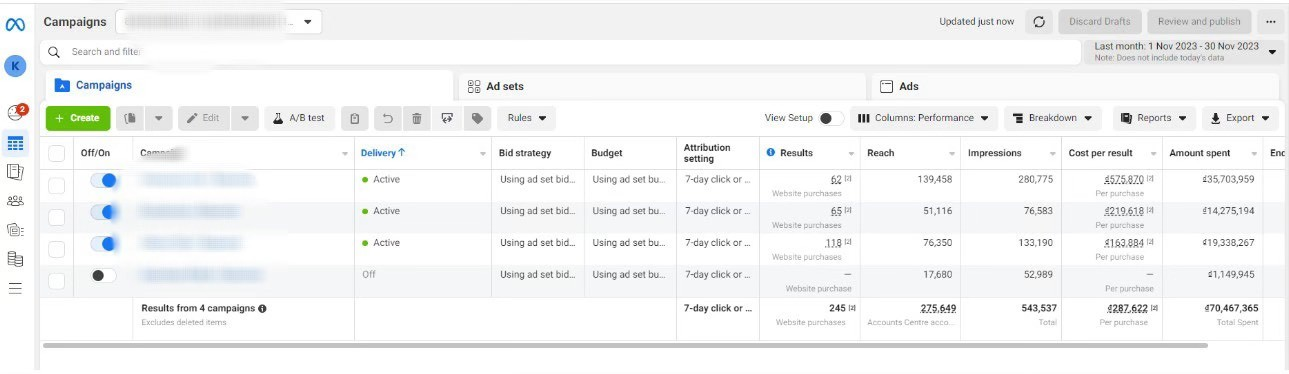
Task: Open the Breakdown dropdown
Action: (x=1053, y=118)
